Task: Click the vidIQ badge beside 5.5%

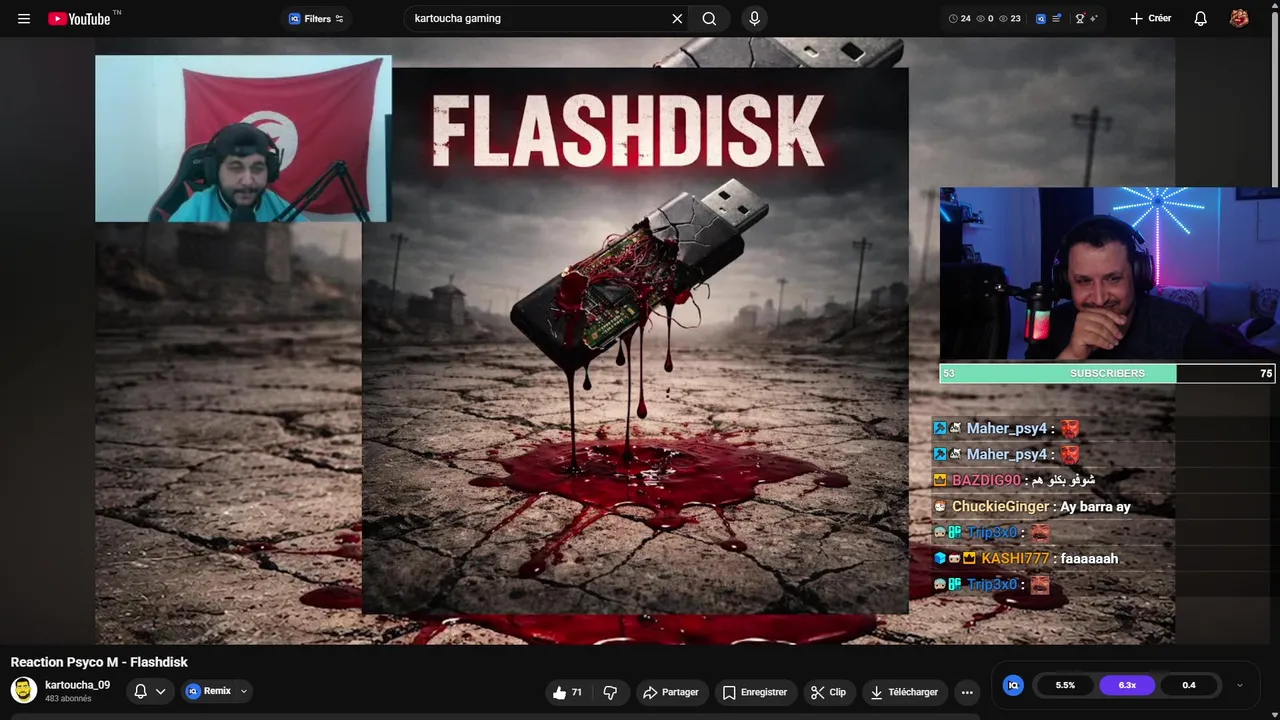Action: pos(1013,685)
